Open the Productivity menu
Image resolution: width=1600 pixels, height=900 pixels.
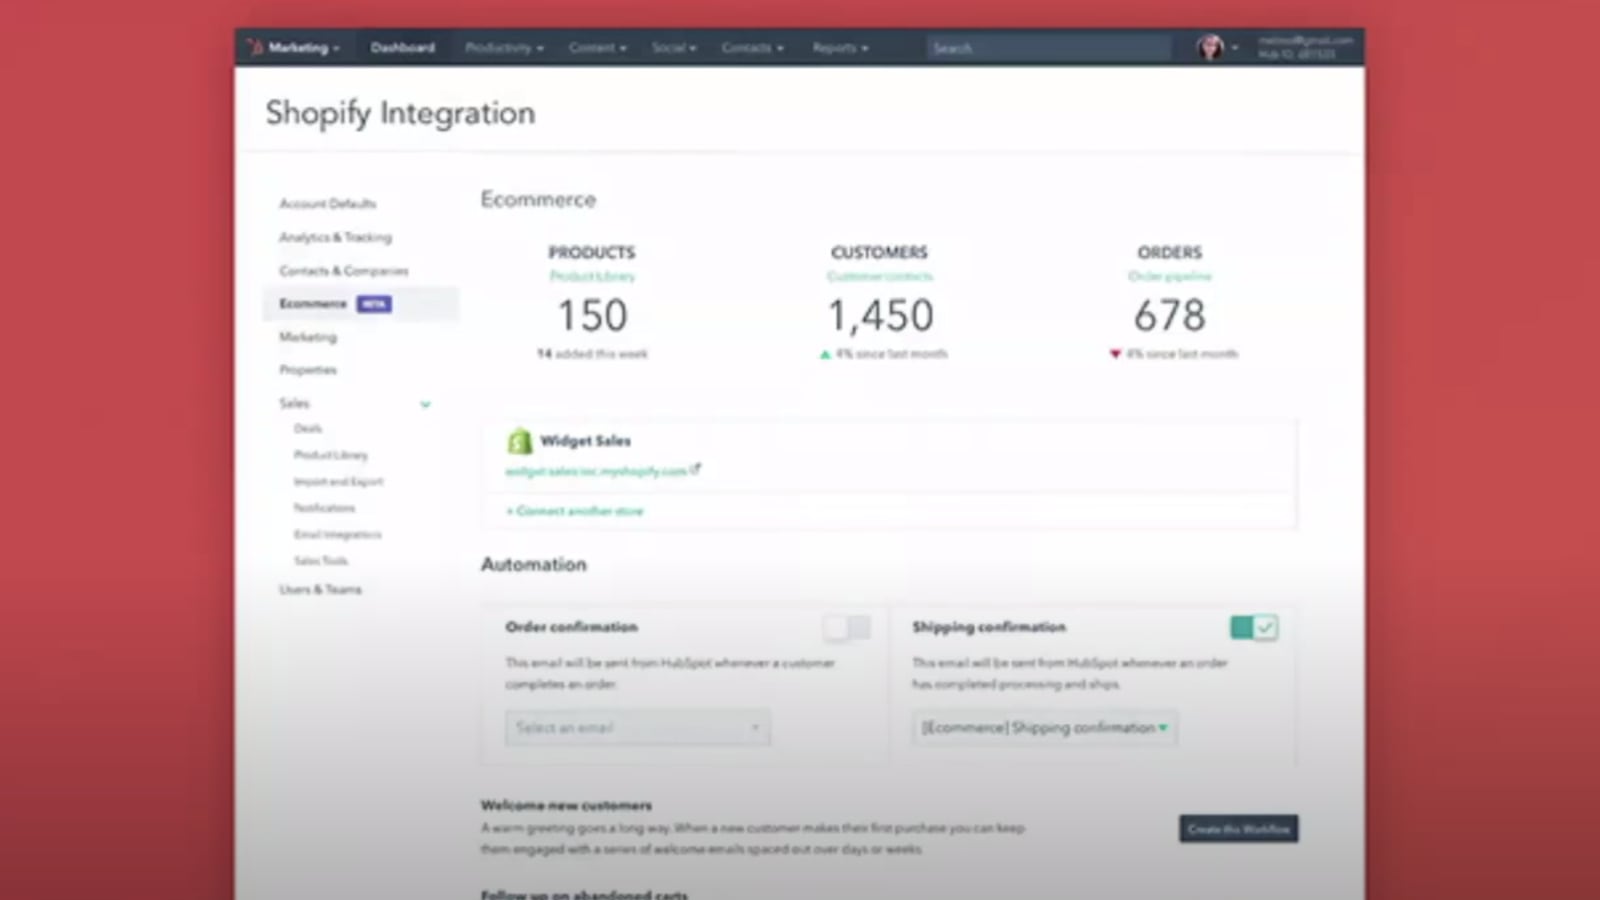click(x=504, y=48)
